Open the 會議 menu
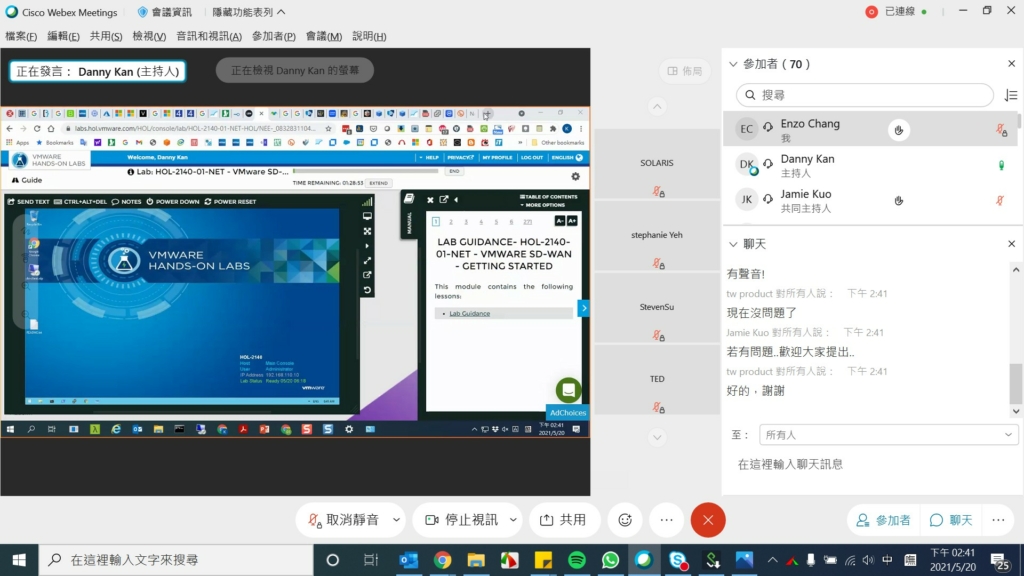 (324, 36)
